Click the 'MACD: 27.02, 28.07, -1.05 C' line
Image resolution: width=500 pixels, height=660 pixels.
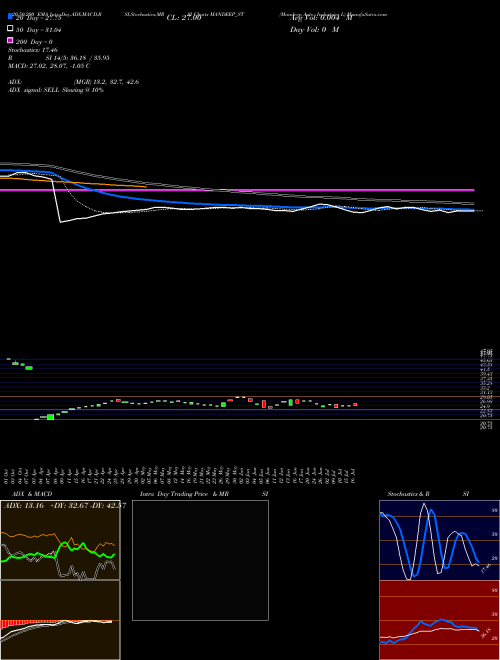point(49,66)
